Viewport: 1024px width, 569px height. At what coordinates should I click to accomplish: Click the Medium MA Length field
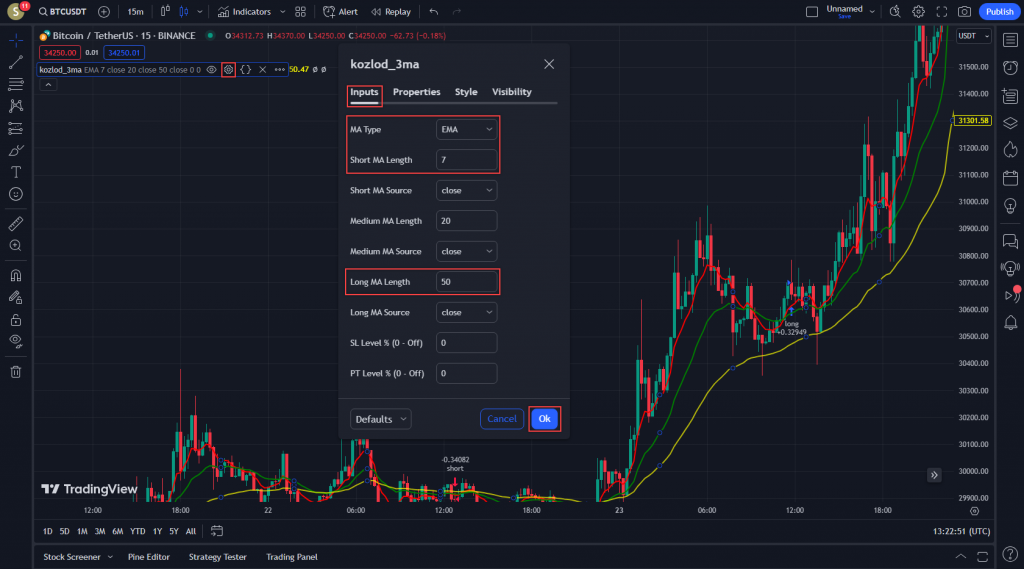point(466,221)
